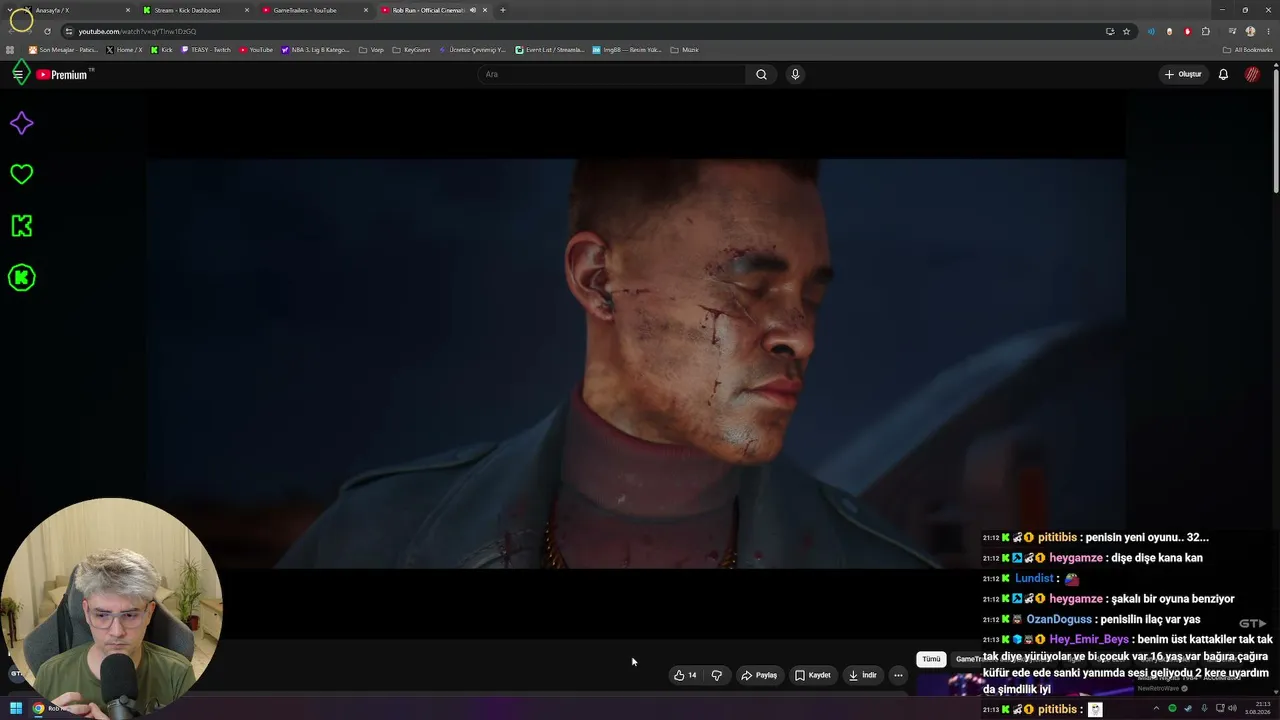Open the Windows Start menu

click(x=16, y=708)
